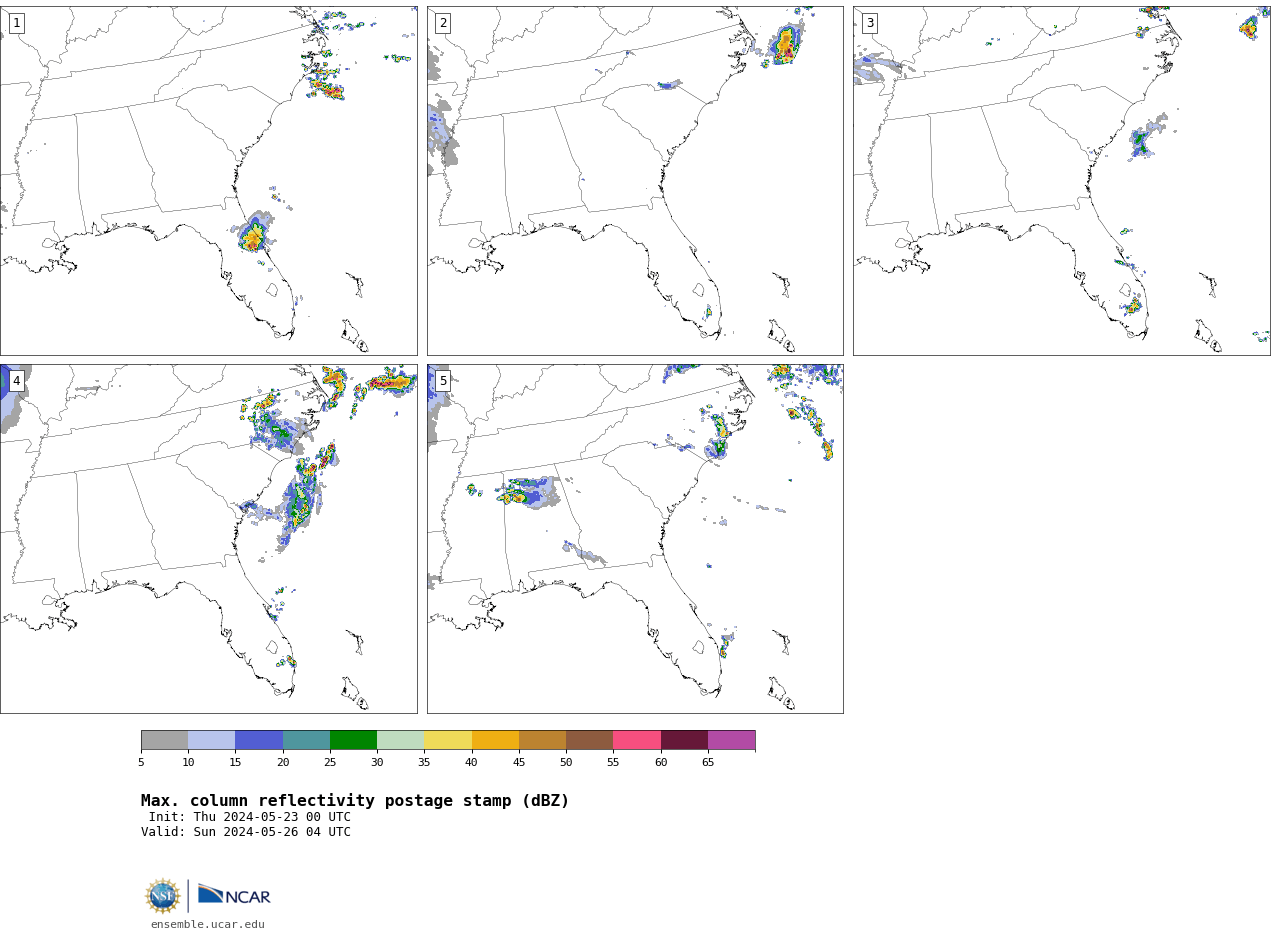This screenshot has height=936, width=1280.
Task: Click the colorbar tick label 35
Action: point(424,763)
